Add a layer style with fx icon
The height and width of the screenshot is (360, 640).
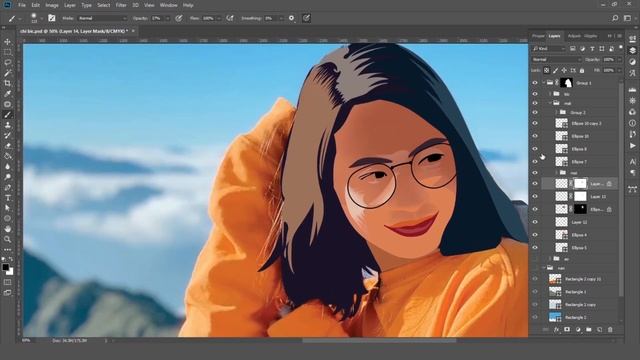[556, 329]
